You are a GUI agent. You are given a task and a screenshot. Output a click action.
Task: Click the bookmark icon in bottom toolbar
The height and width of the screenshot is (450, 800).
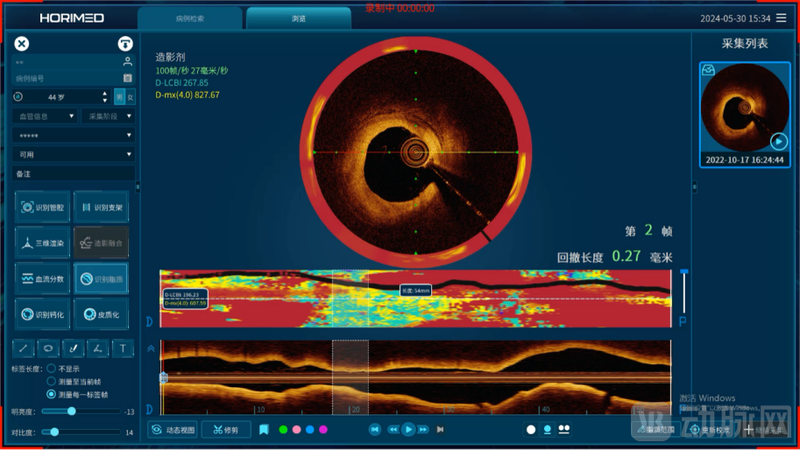[264, 430]
